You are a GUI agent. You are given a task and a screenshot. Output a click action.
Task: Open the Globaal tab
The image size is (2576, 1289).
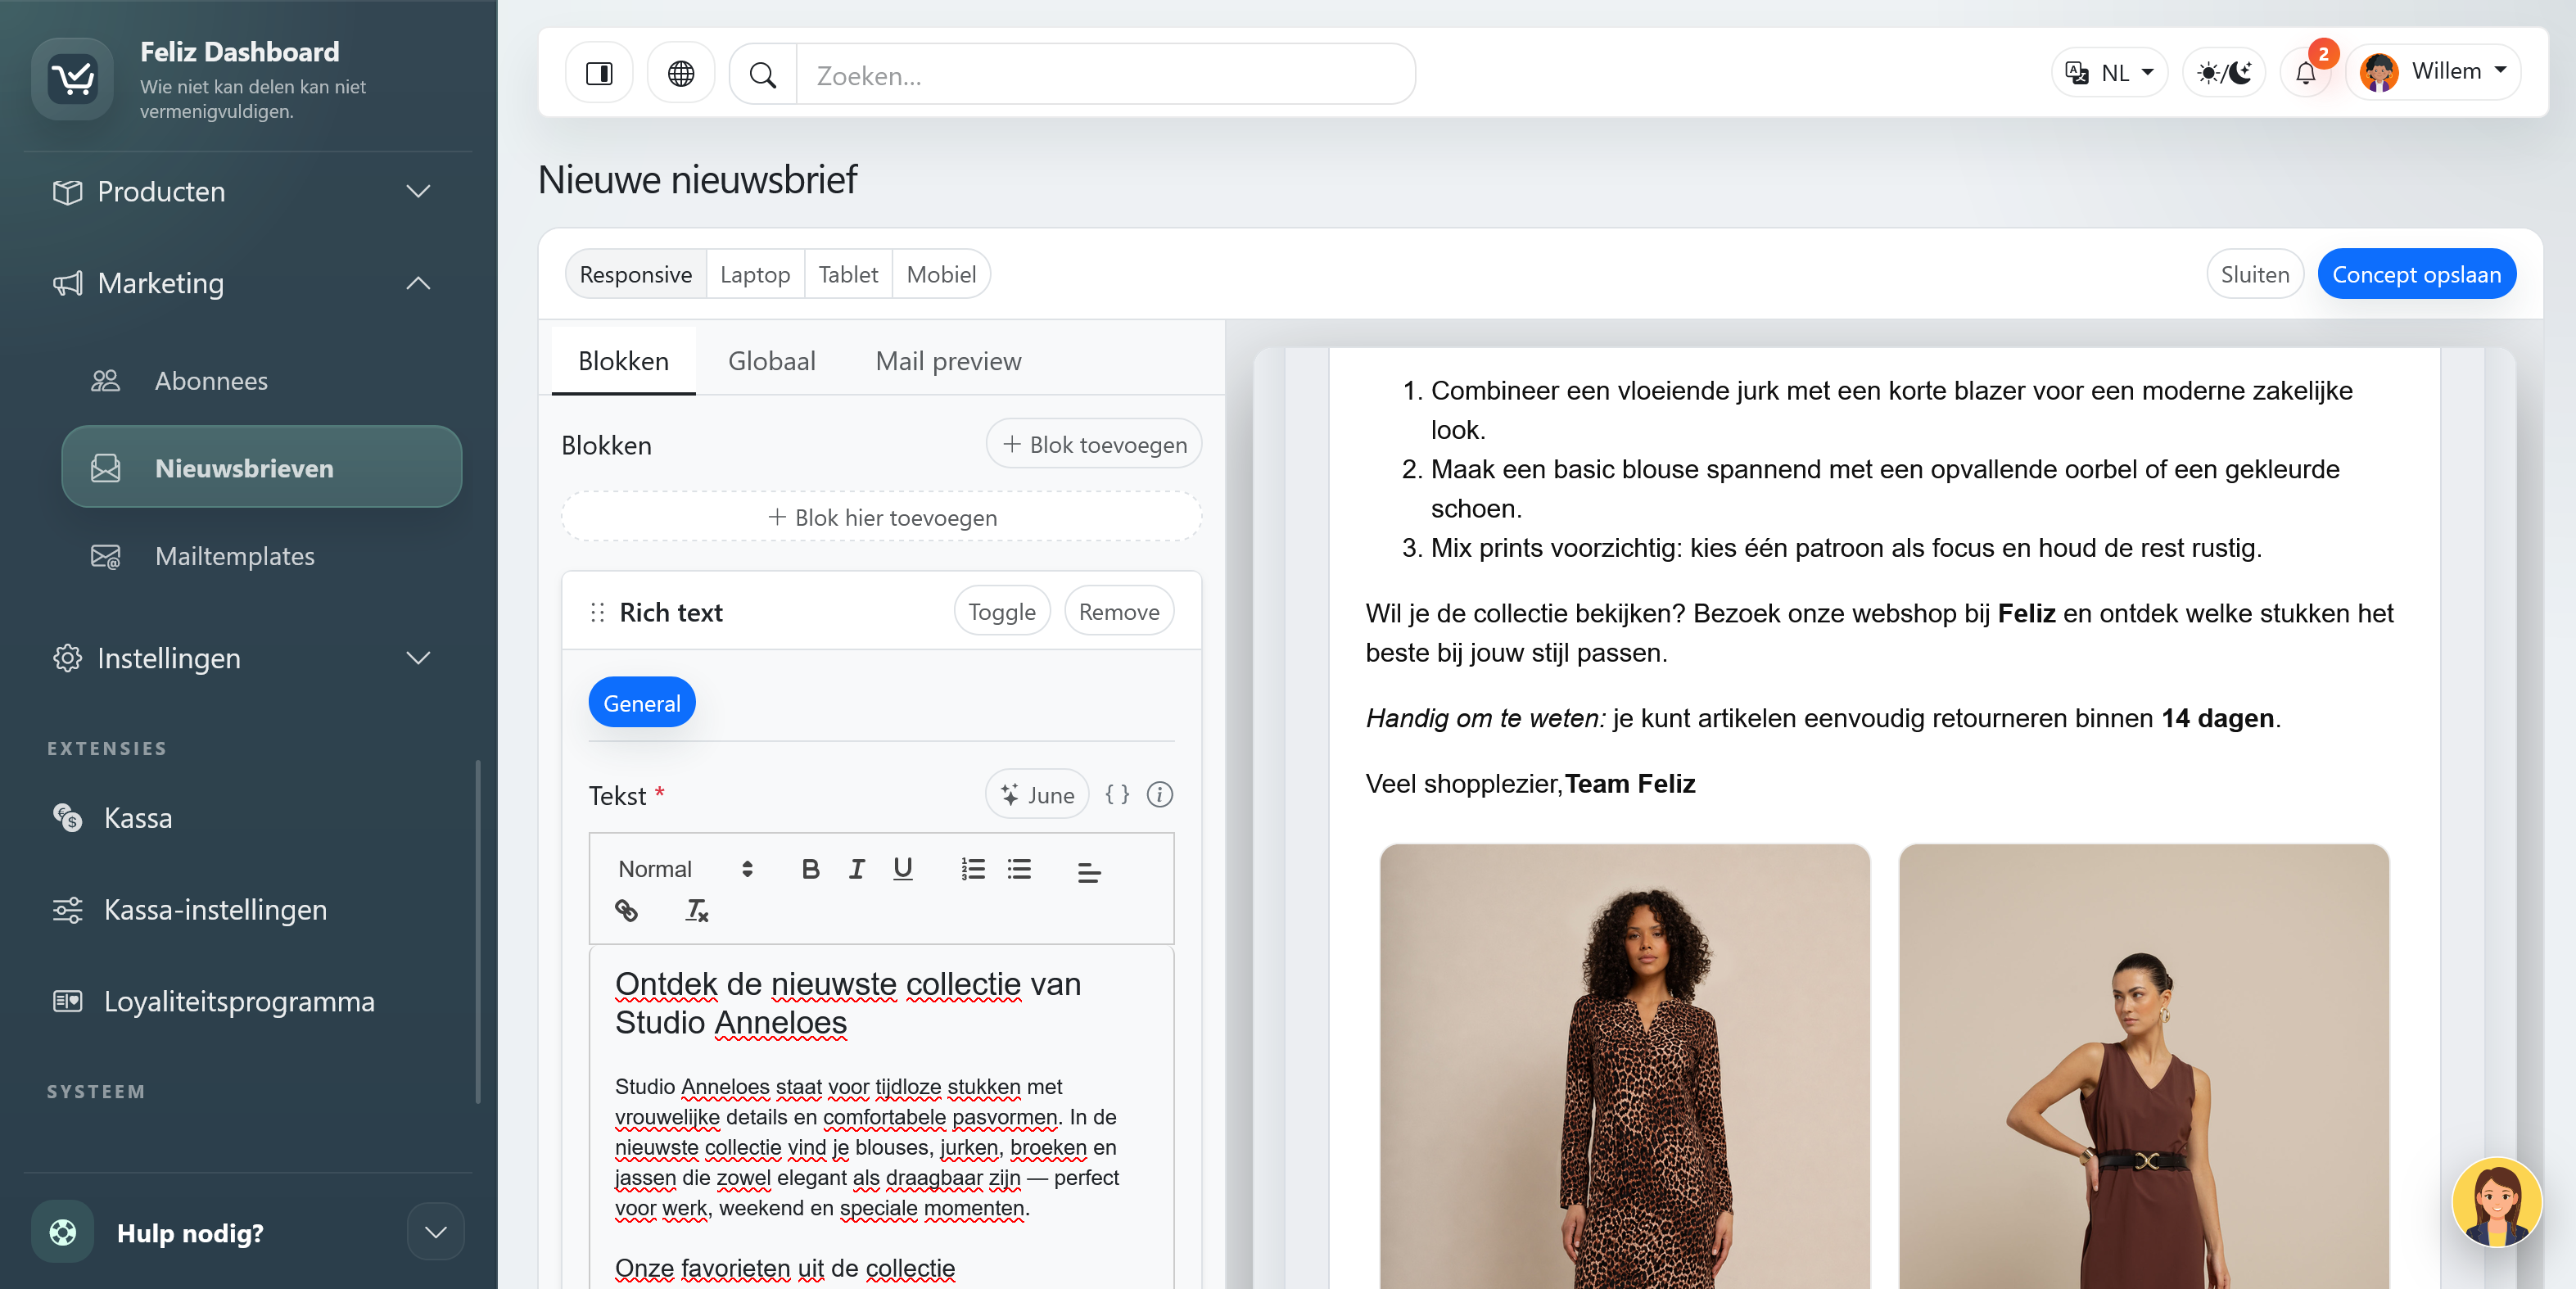click(771, 361)
